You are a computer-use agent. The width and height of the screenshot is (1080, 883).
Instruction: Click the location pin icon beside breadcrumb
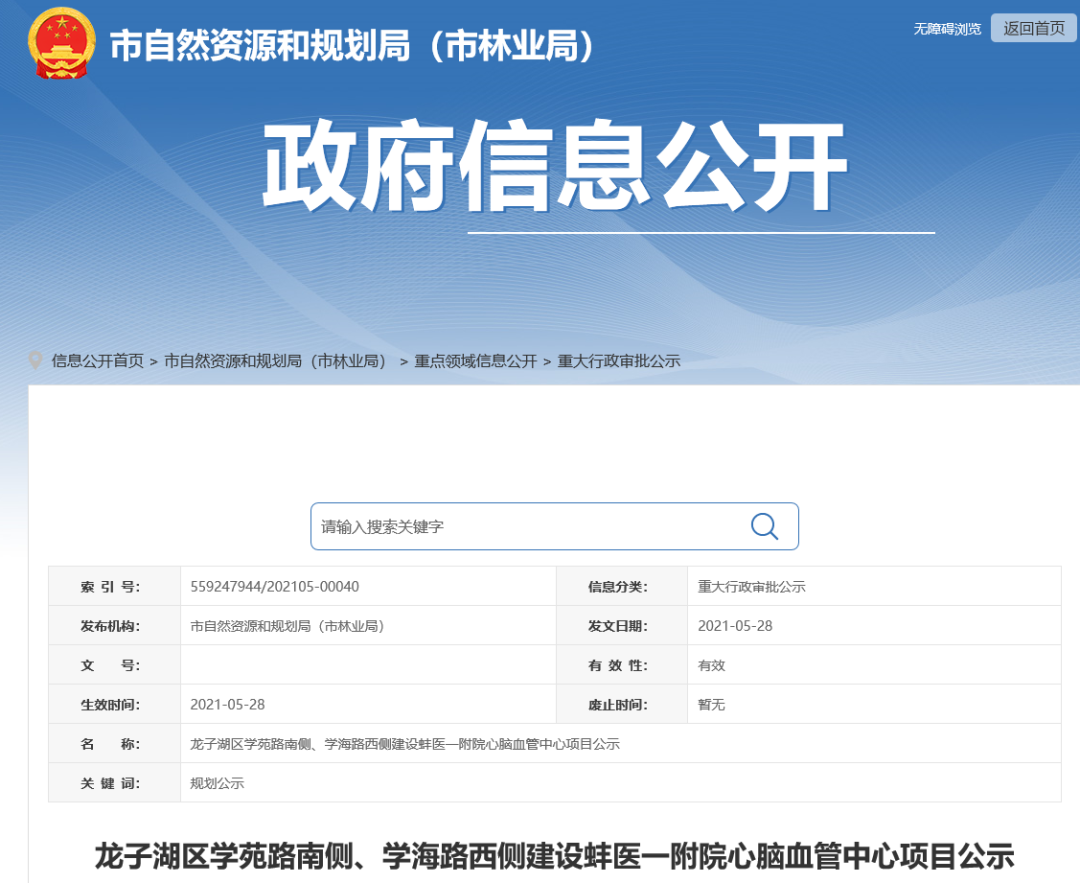37,360
